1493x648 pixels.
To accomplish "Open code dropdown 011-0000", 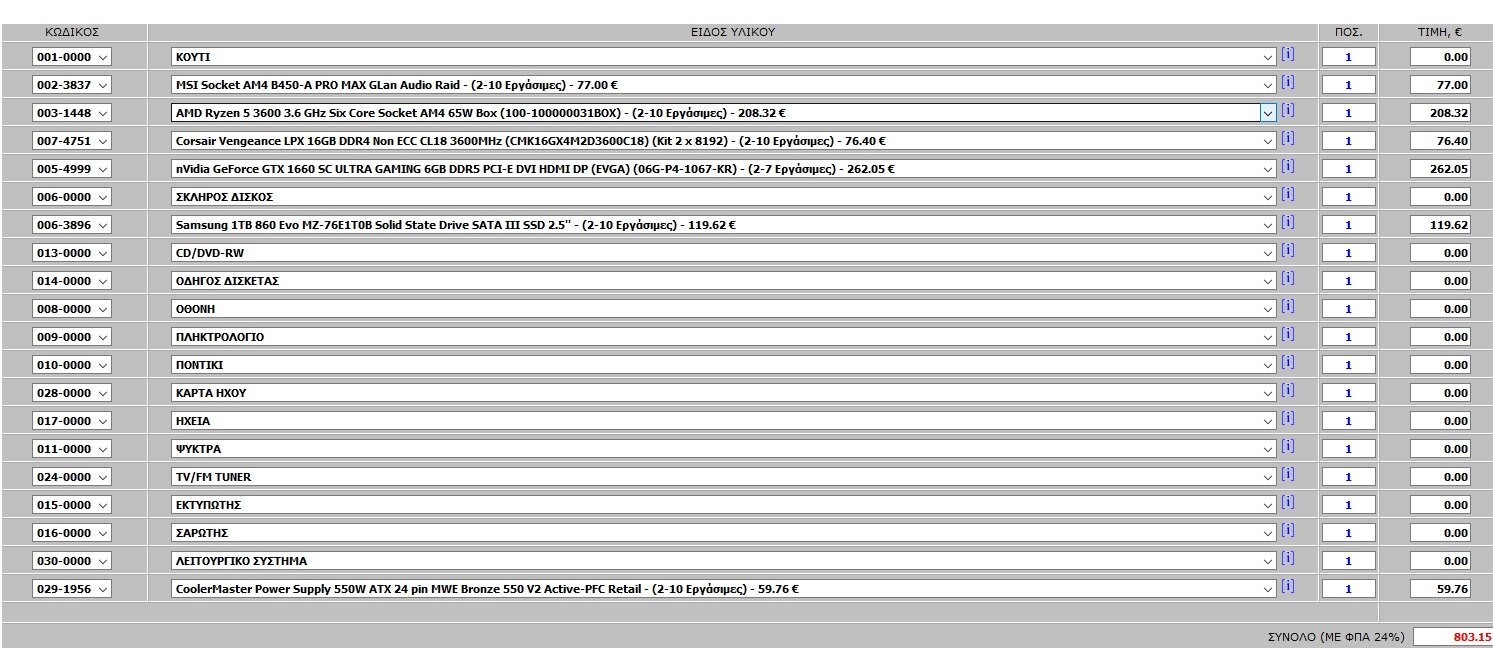I will (x=72, y=449).
